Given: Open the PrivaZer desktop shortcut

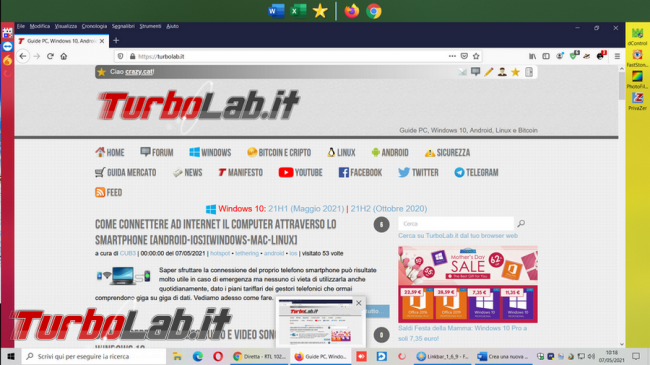Looking at the screenshot, I should [x=637, y=101].
